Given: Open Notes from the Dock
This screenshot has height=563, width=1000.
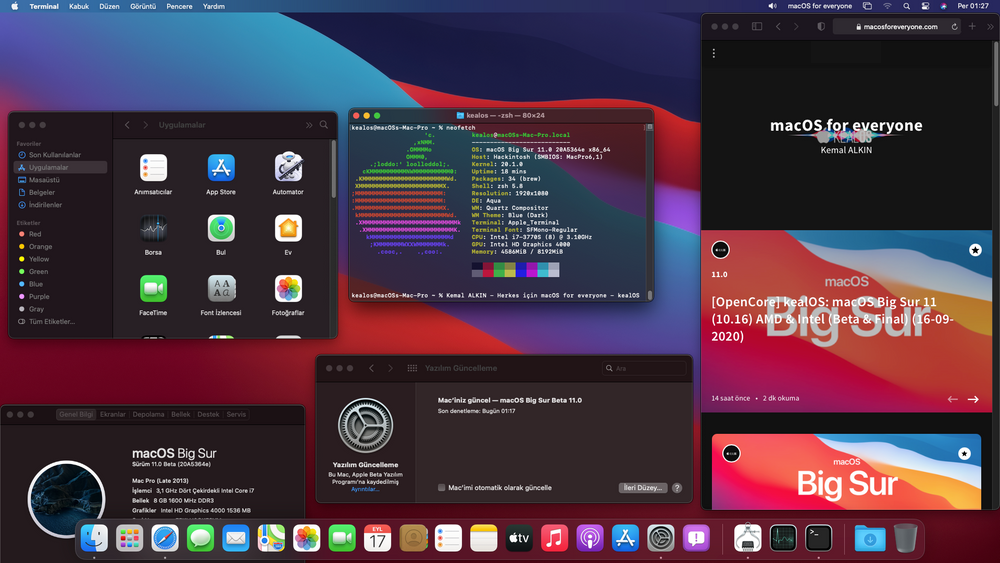Looking at the screenshot, I should pos(483,539).
